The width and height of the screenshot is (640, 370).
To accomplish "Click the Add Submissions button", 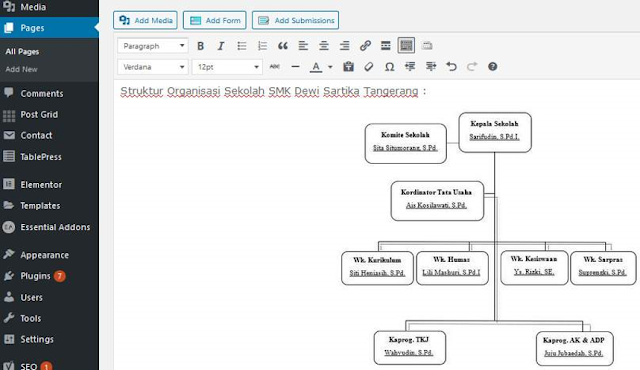I will (296, 20).
